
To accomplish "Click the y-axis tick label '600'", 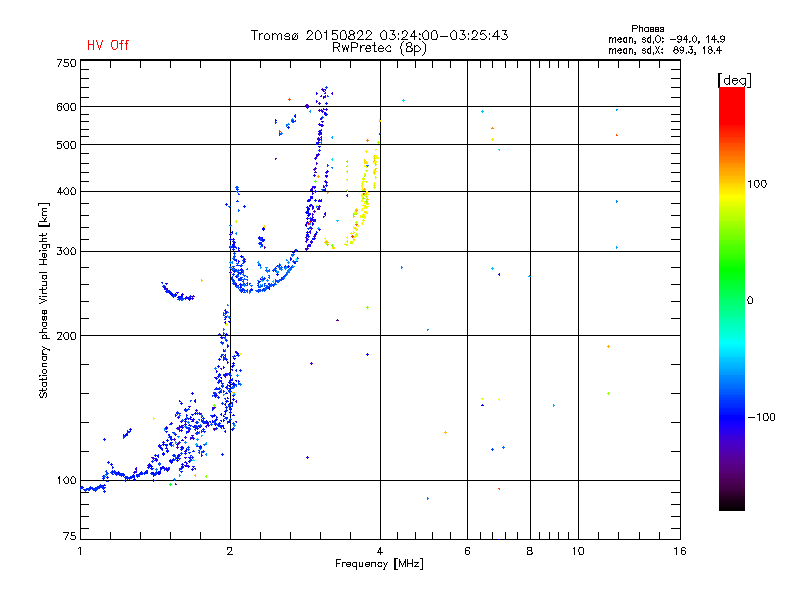I will (66, 107).
